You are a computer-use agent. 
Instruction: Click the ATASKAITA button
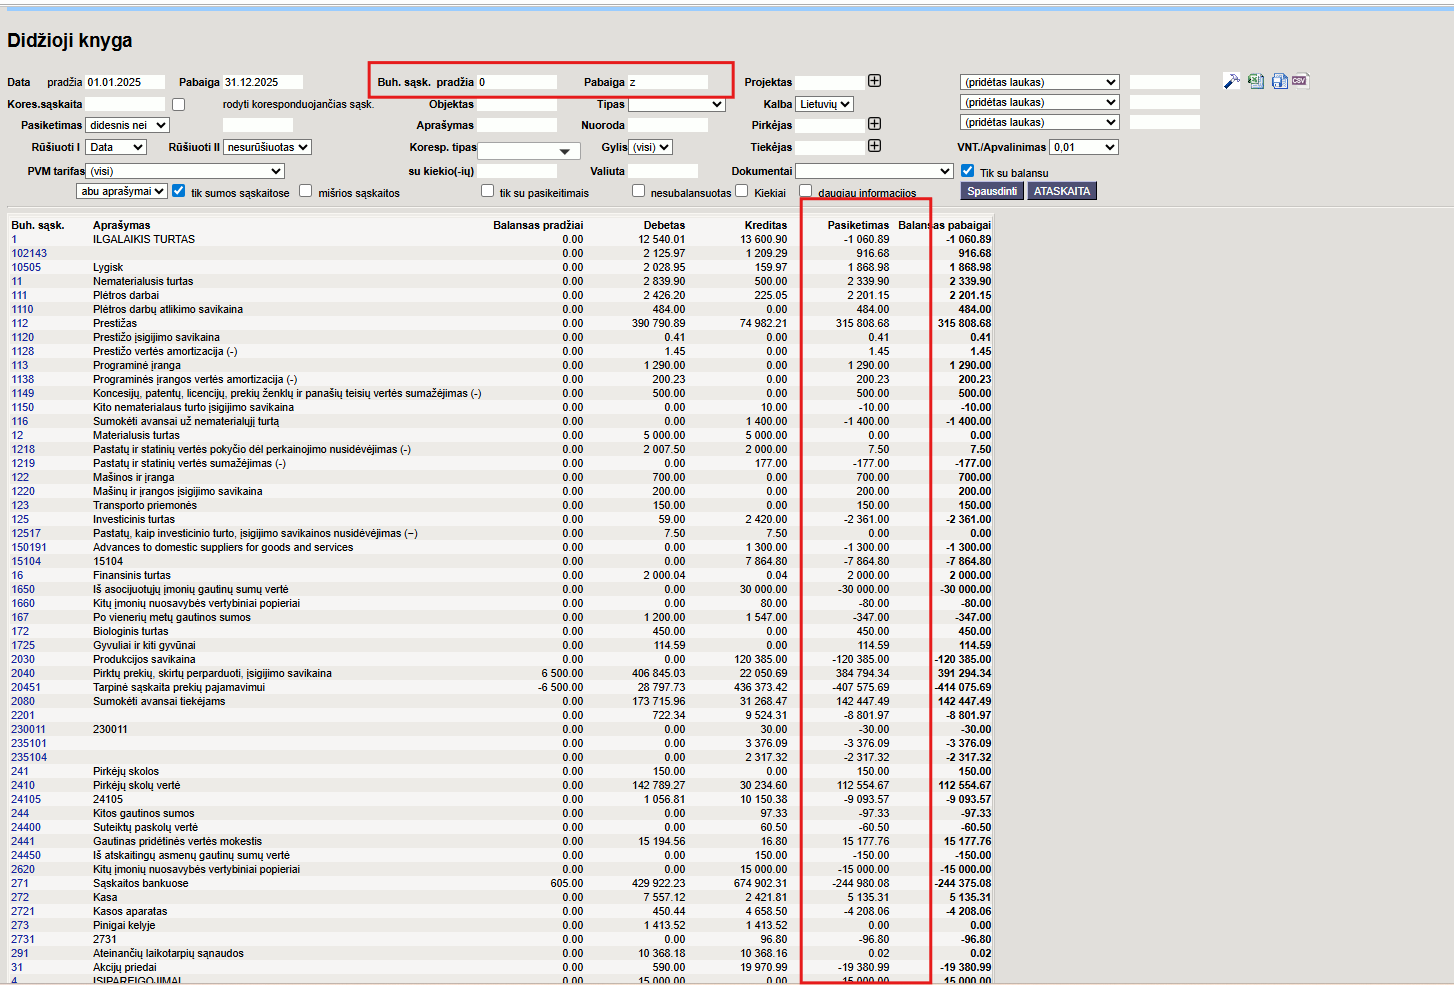(x=1061, y=191)
